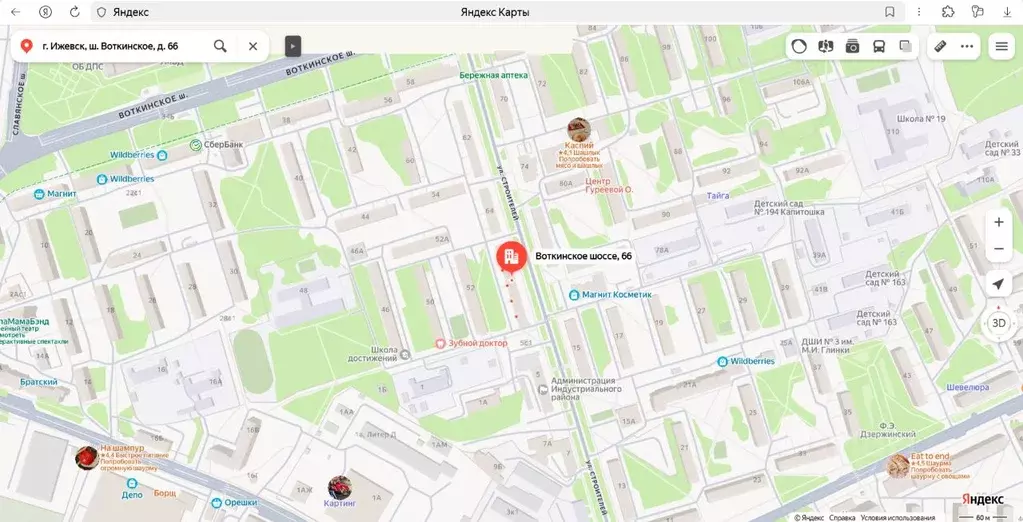1023x522 pixels.
Task: Open the Орешки shop marker
Action: pyautogui.click(x=217, y=502)
